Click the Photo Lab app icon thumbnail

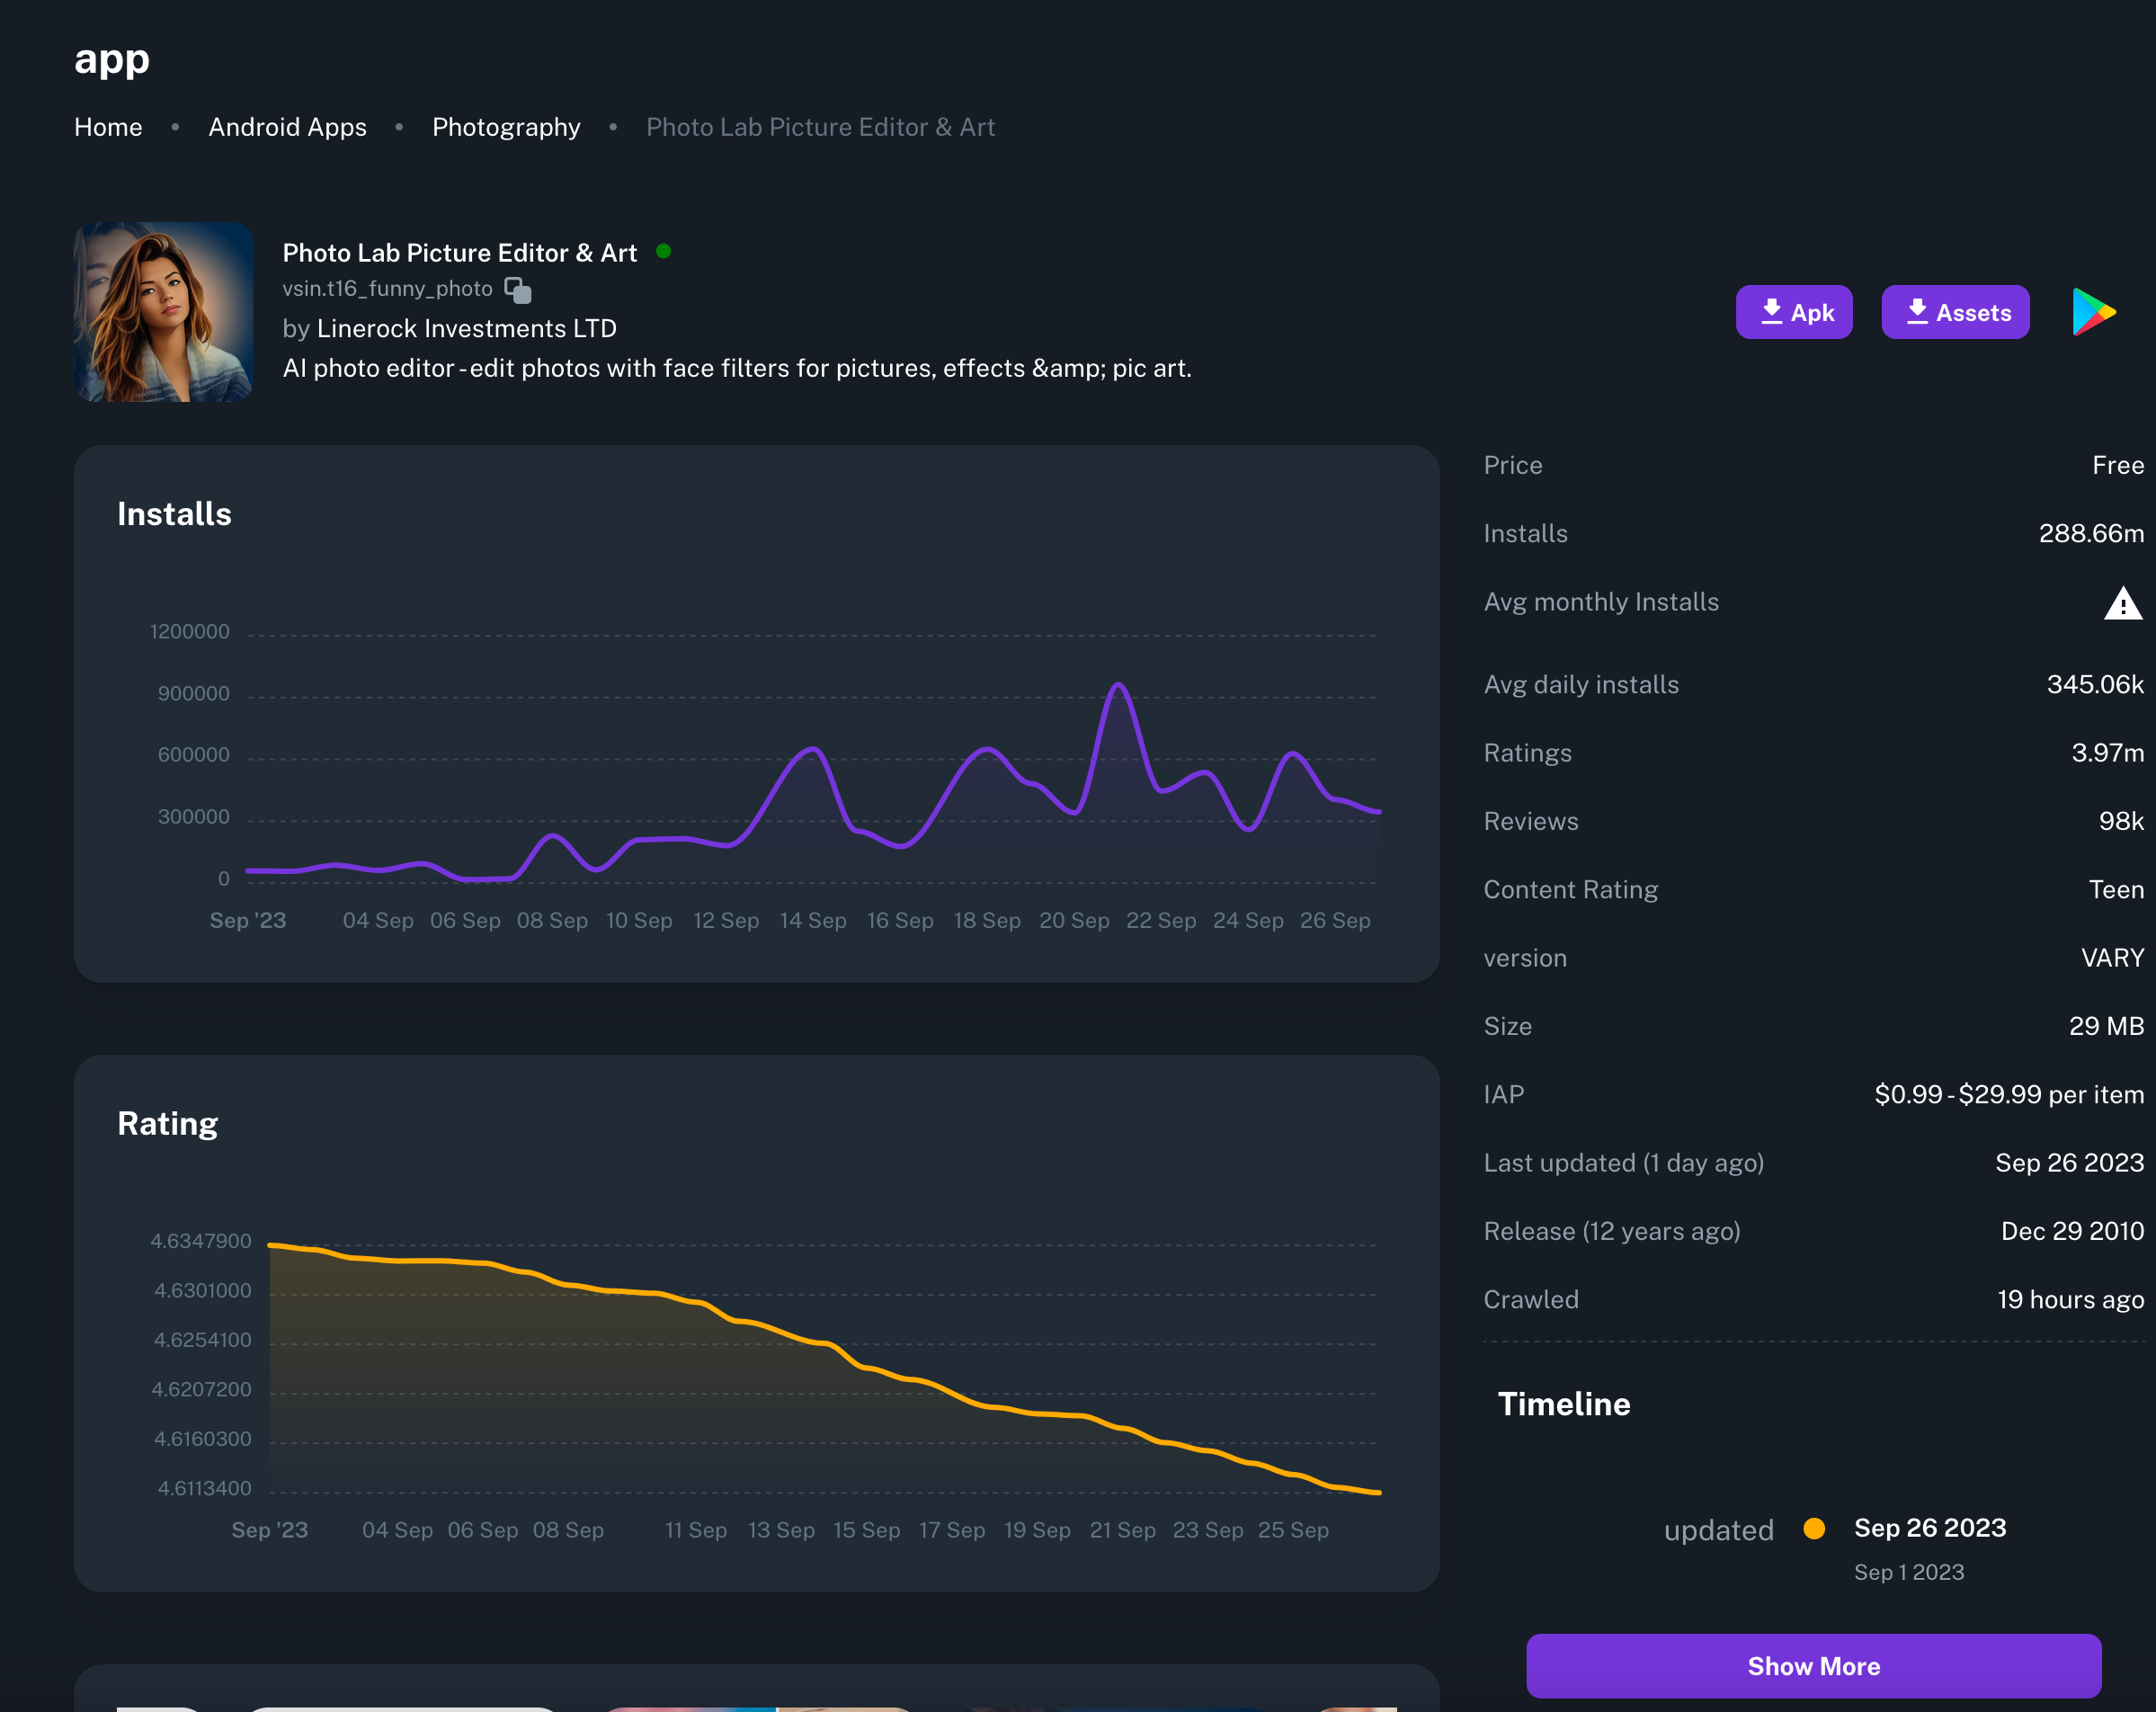tap(164, 312)
